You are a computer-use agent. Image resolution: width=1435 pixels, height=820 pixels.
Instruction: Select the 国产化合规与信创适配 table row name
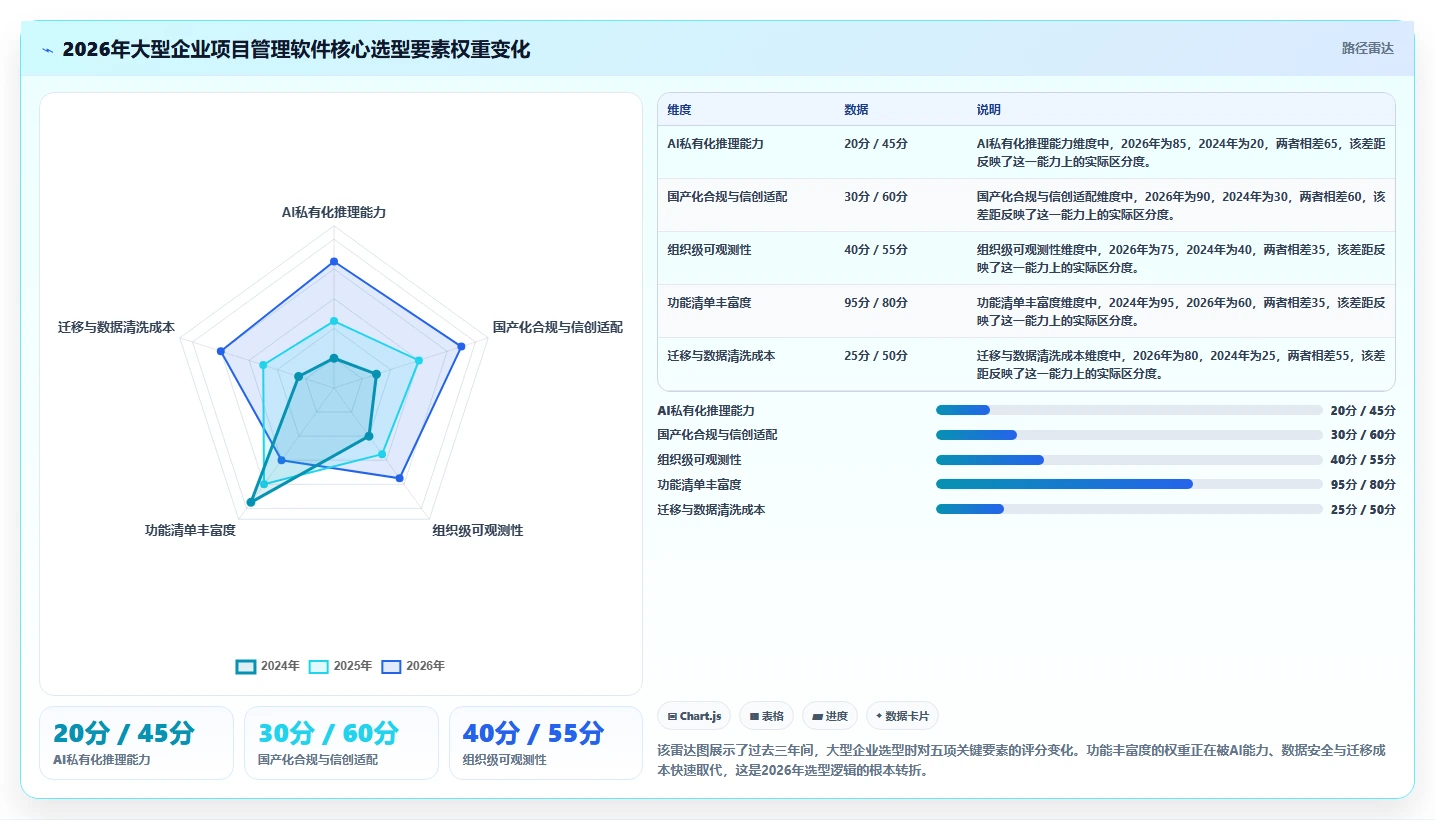[x=727, y=197]
